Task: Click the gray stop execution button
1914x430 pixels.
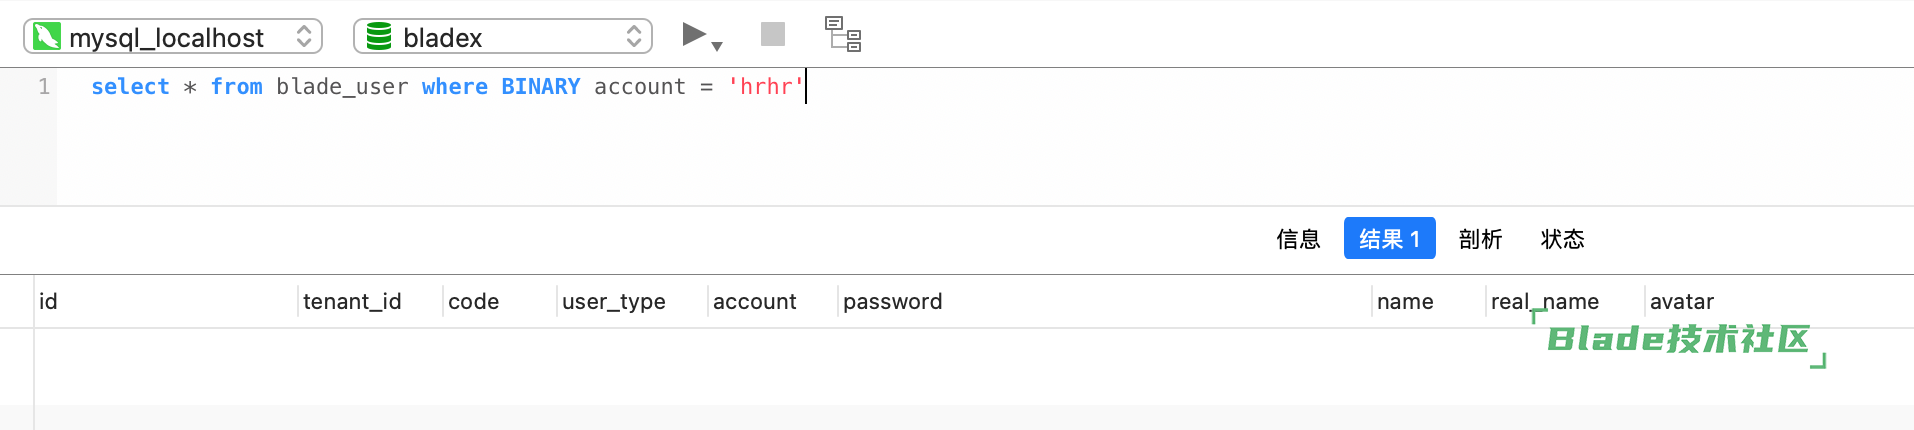Action: pyautogui.click(x=773, y=35)
